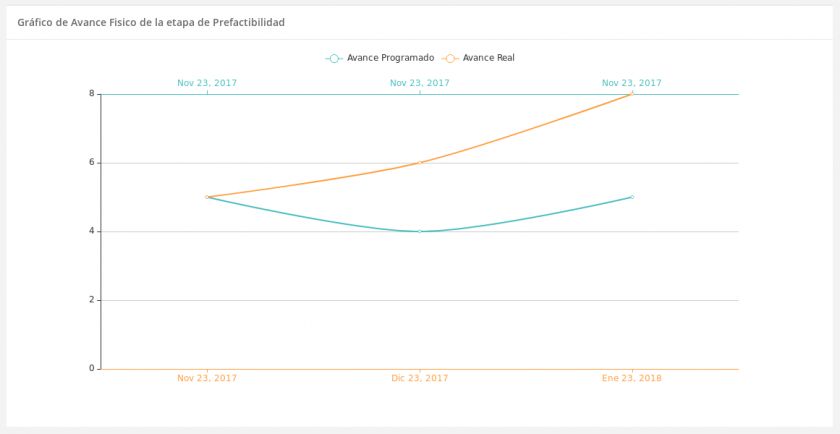
Task: Click the middle teal top-axis Nov 23, 2017 label
Action: point(420,83)
